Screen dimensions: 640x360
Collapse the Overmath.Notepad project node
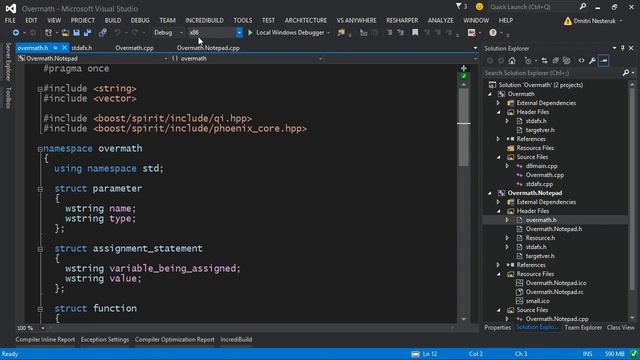(490, 193)
